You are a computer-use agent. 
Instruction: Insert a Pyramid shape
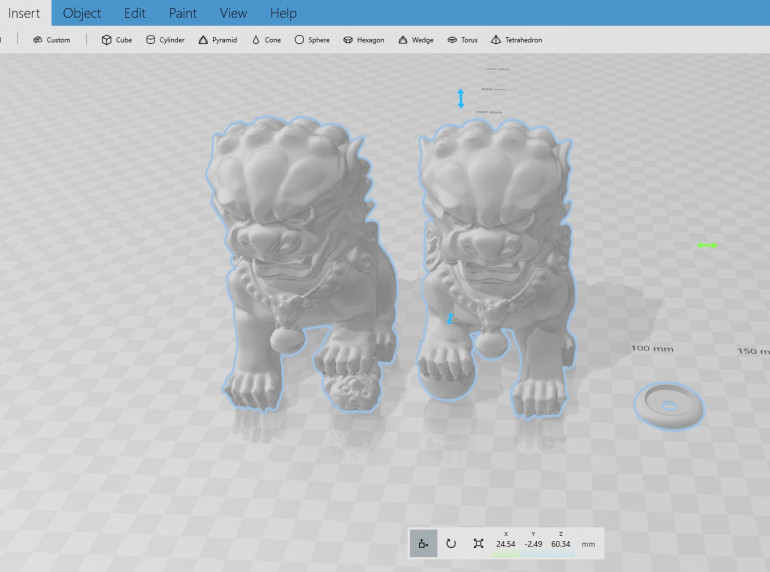coord(218,40)
